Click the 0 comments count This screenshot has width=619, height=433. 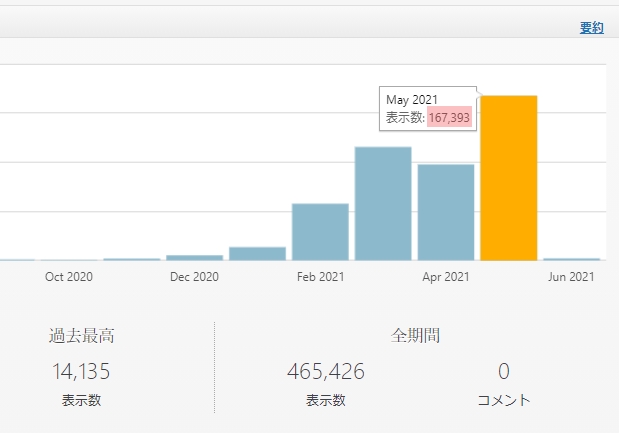(x=504, y=372)
